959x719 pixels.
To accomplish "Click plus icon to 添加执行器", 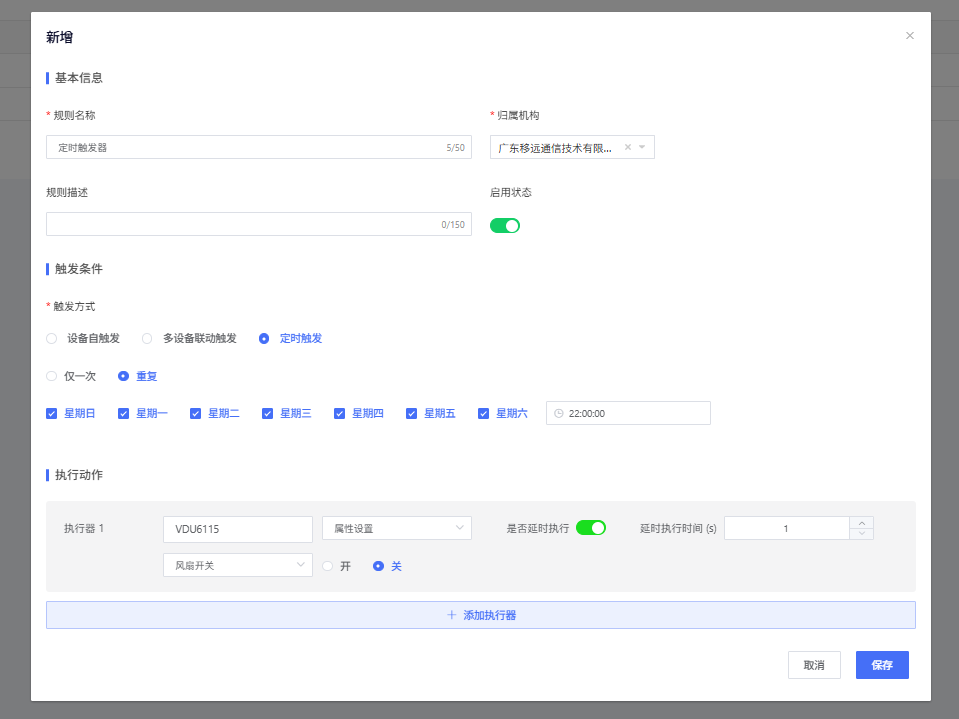I will [x=452, y=615].
